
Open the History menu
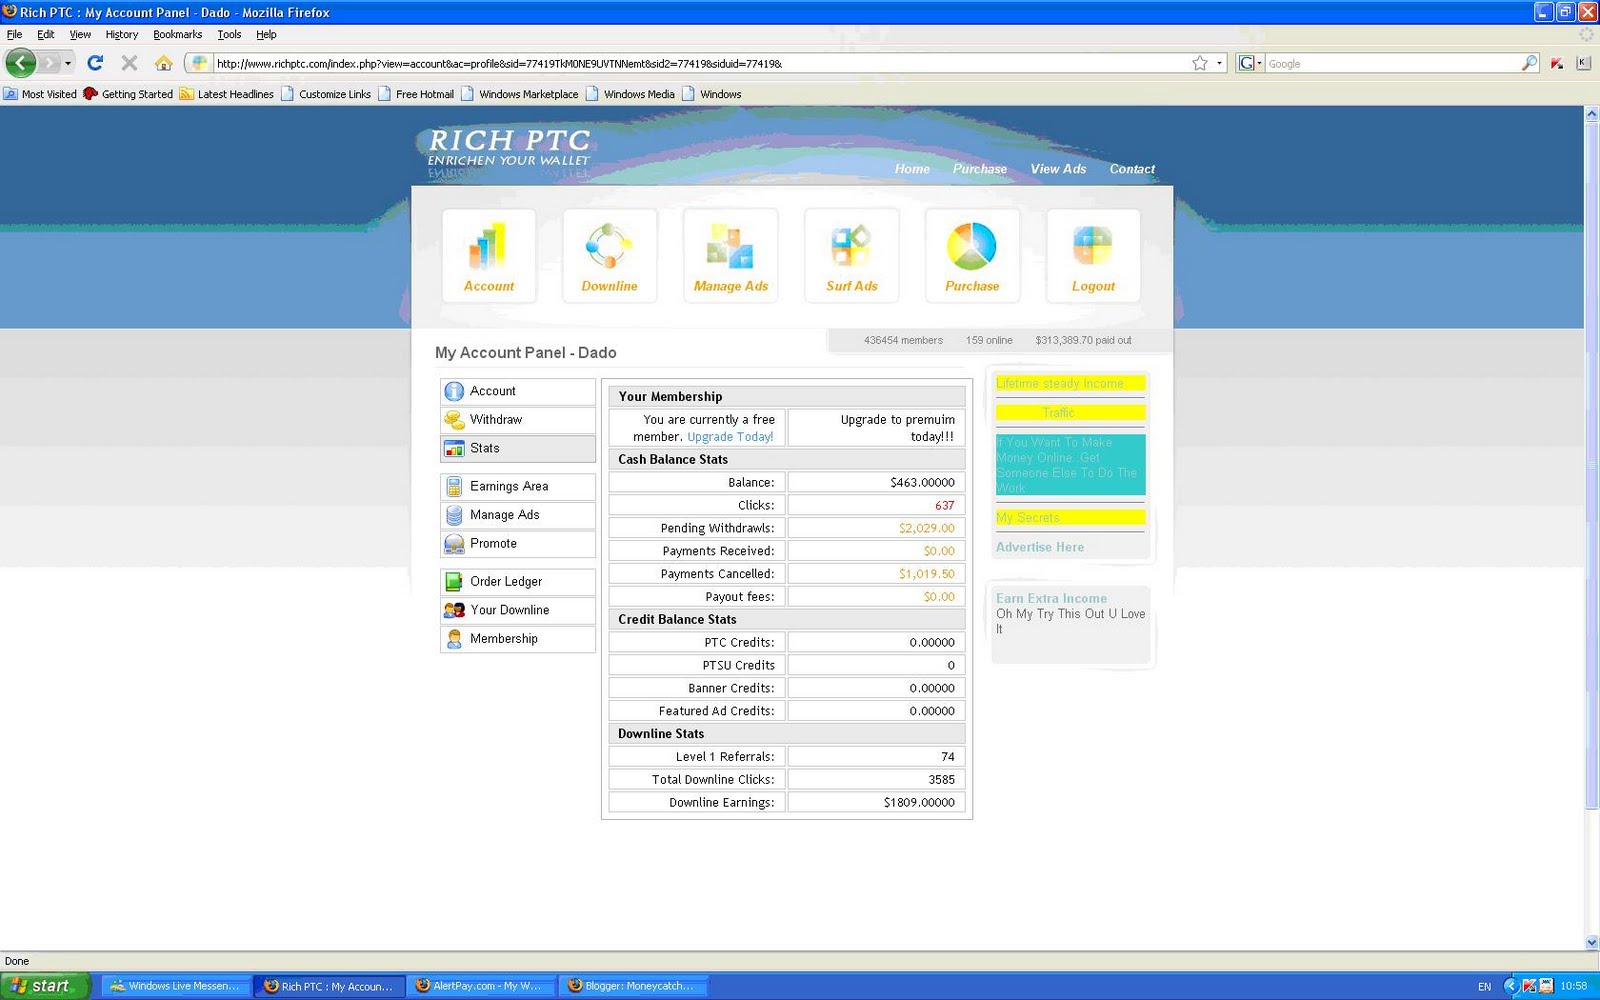[122, 34]
